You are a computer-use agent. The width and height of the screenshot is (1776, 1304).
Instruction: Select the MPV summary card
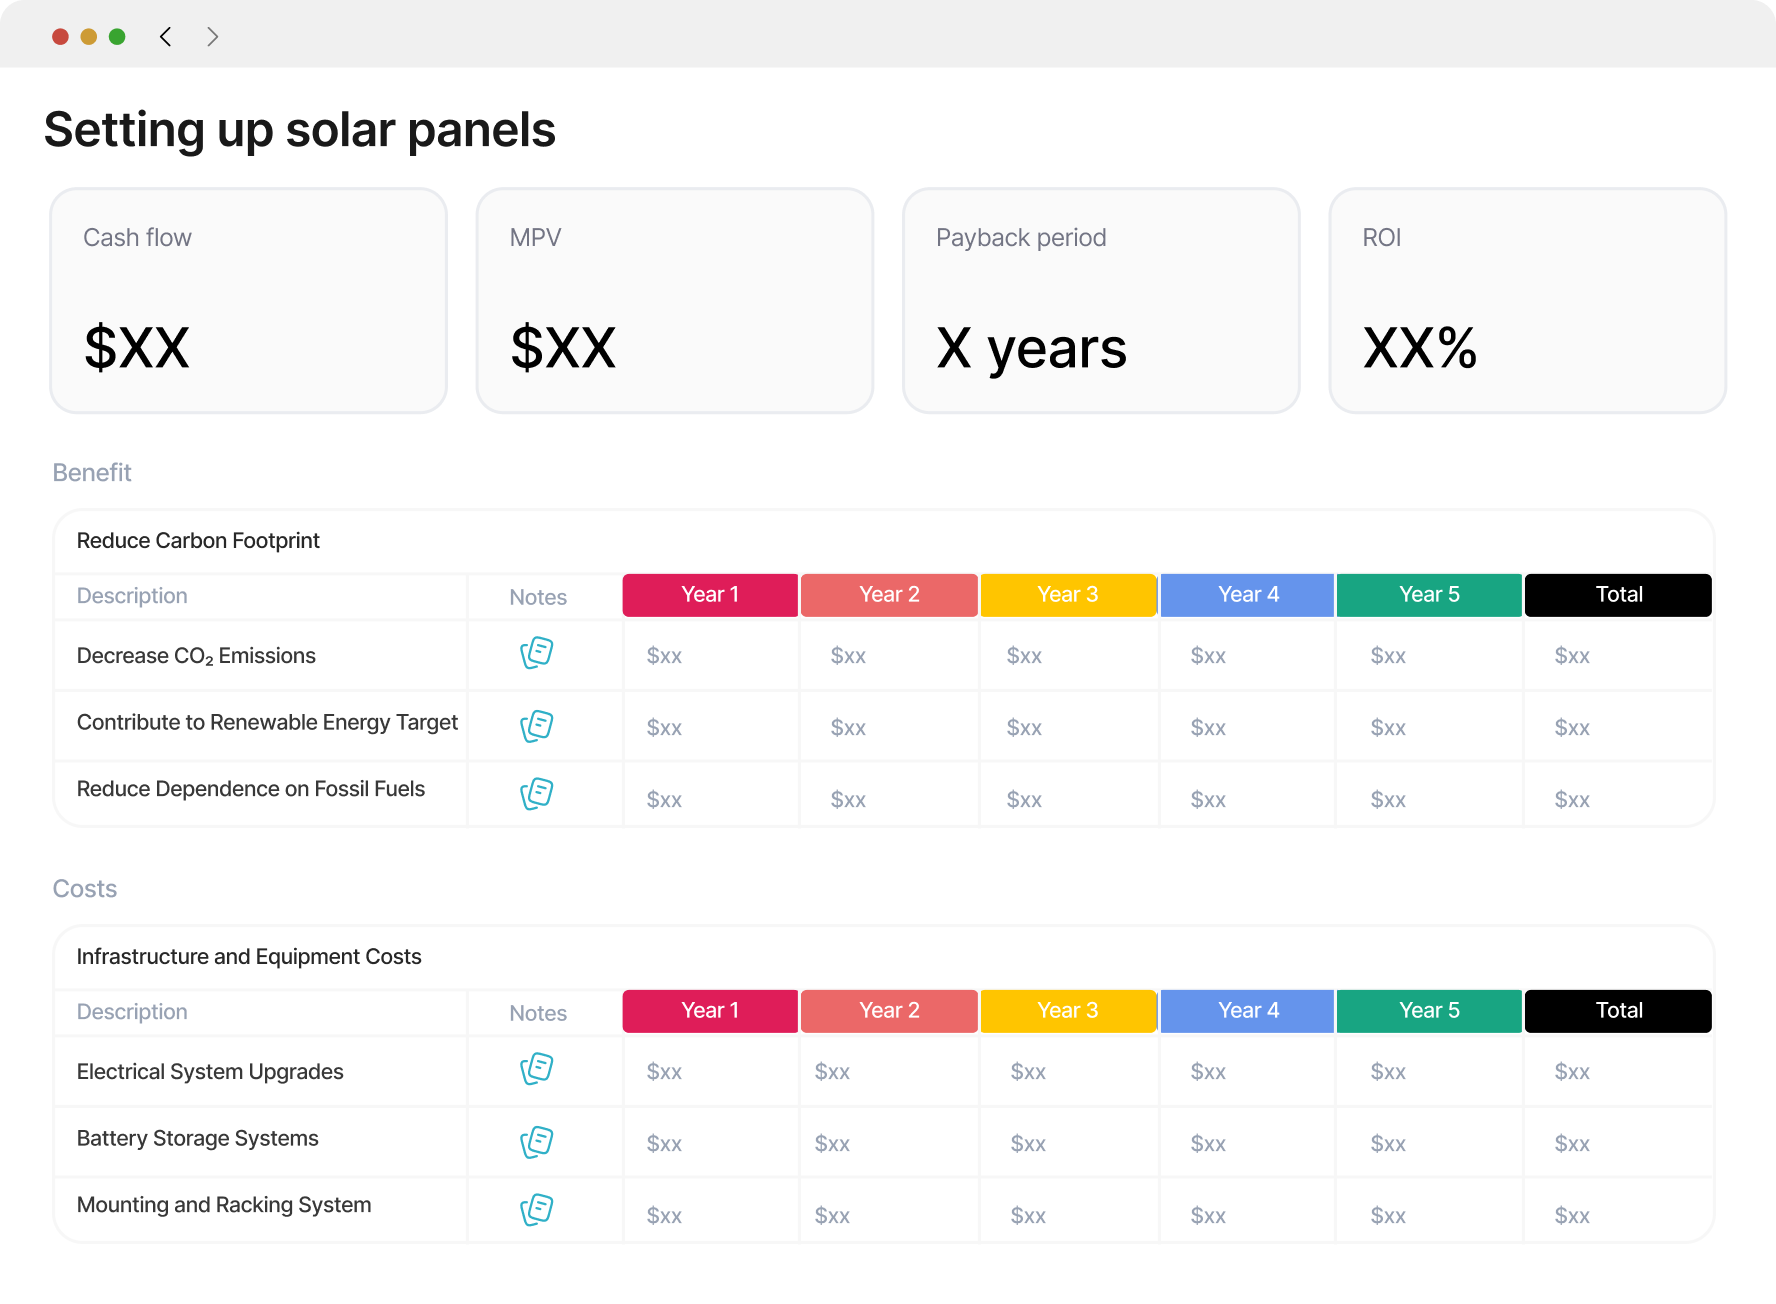pos(675,301)
